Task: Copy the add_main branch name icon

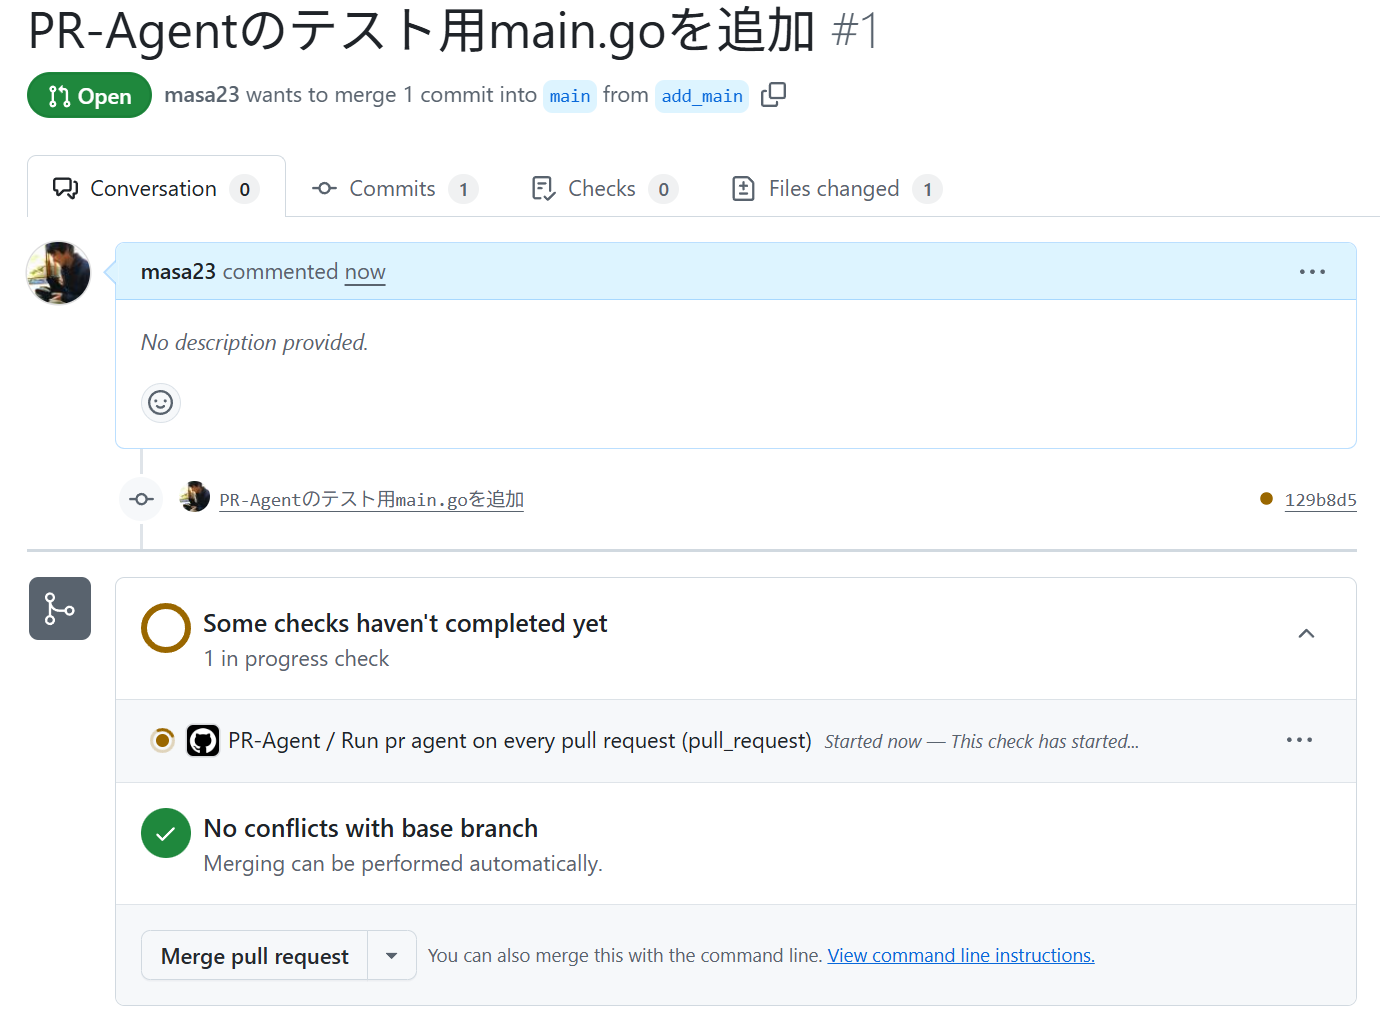Action: pyautogui.click(x=773, y=95)
